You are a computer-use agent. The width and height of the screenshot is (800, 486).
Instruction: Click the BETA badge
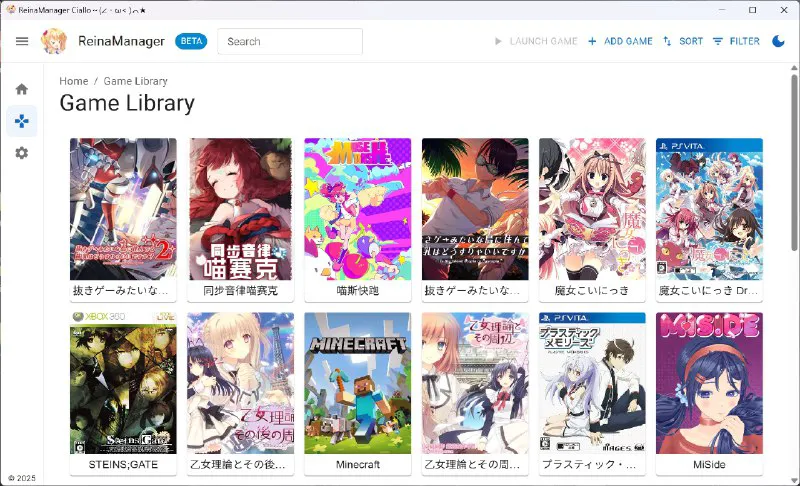191,41
